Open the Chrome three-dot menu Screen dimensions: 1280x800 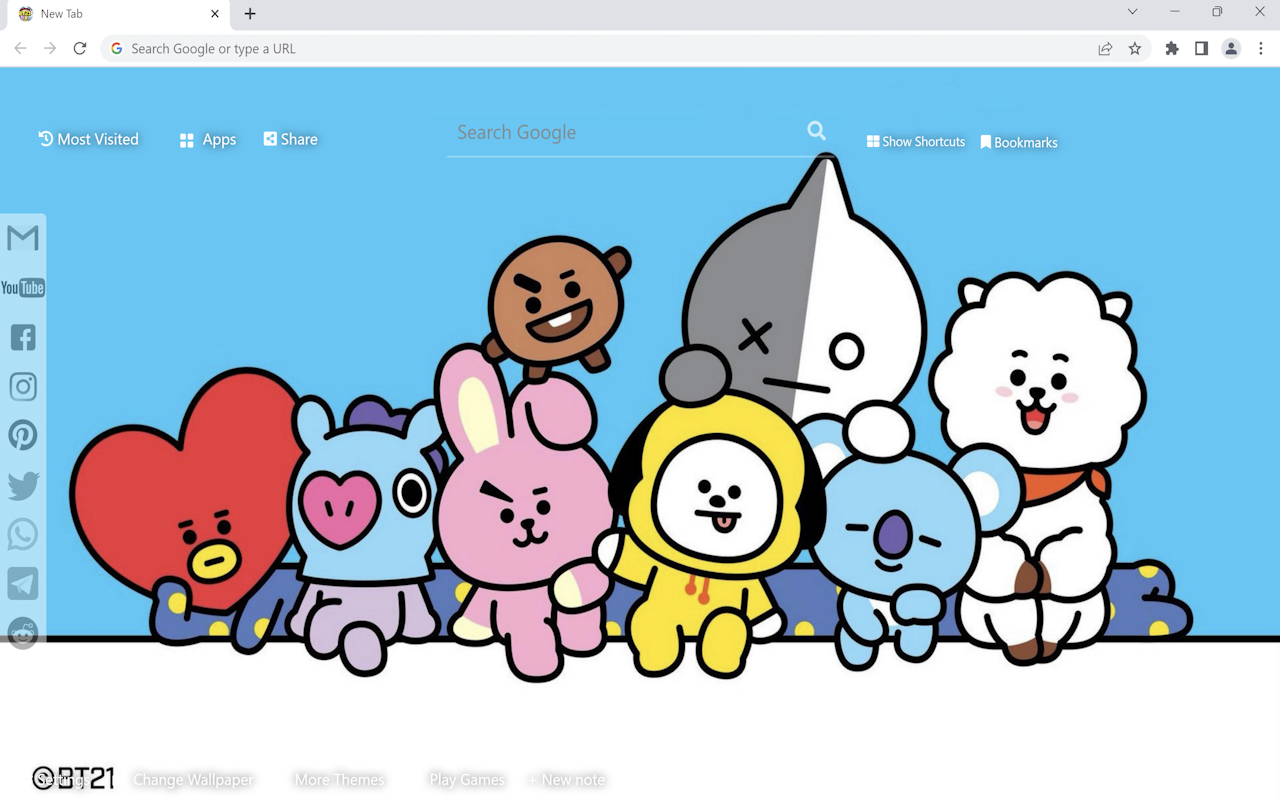coord(1261,48)
